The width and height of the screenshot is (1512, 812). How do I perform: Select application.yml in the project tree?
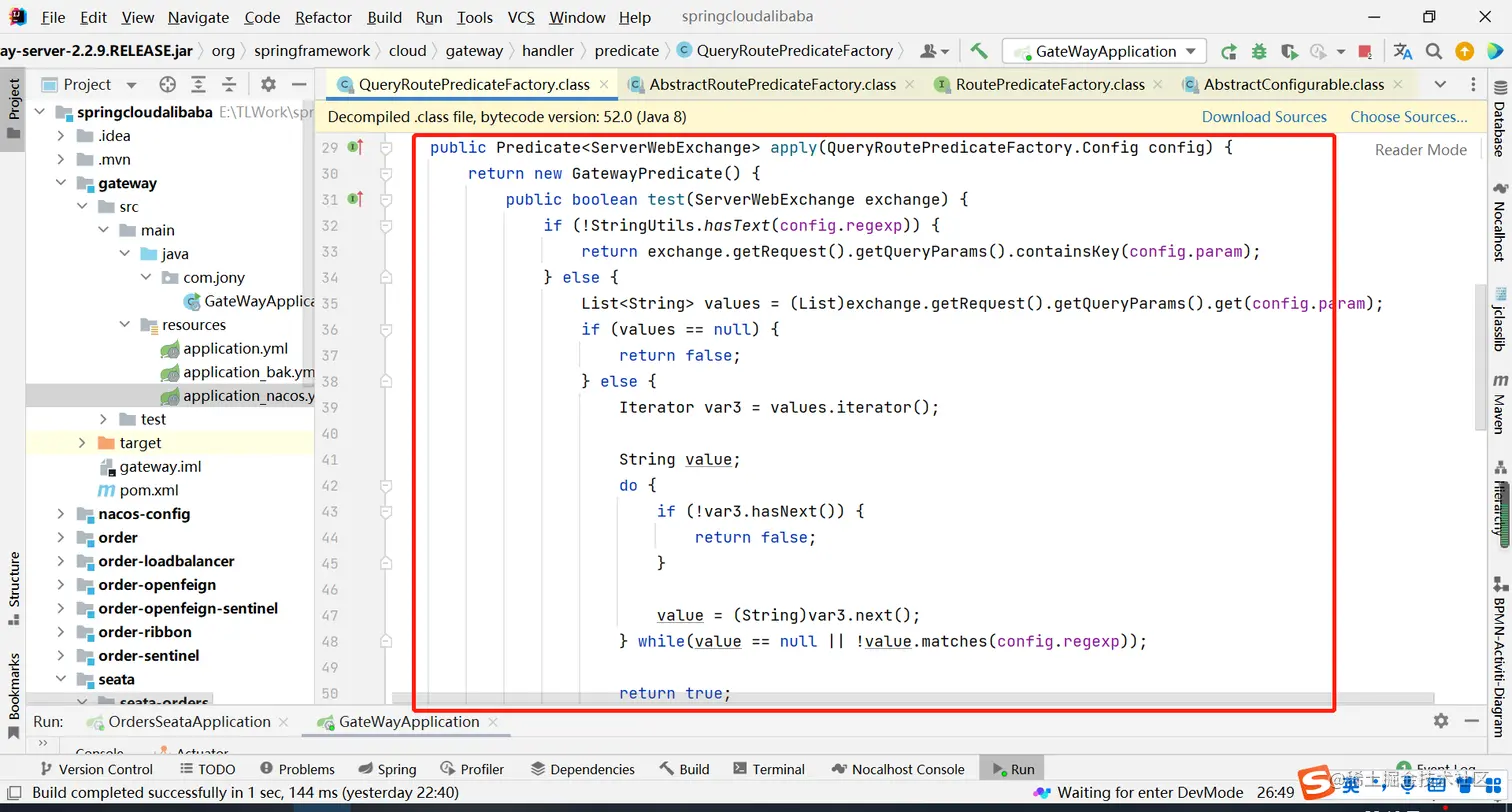(235, 349)
